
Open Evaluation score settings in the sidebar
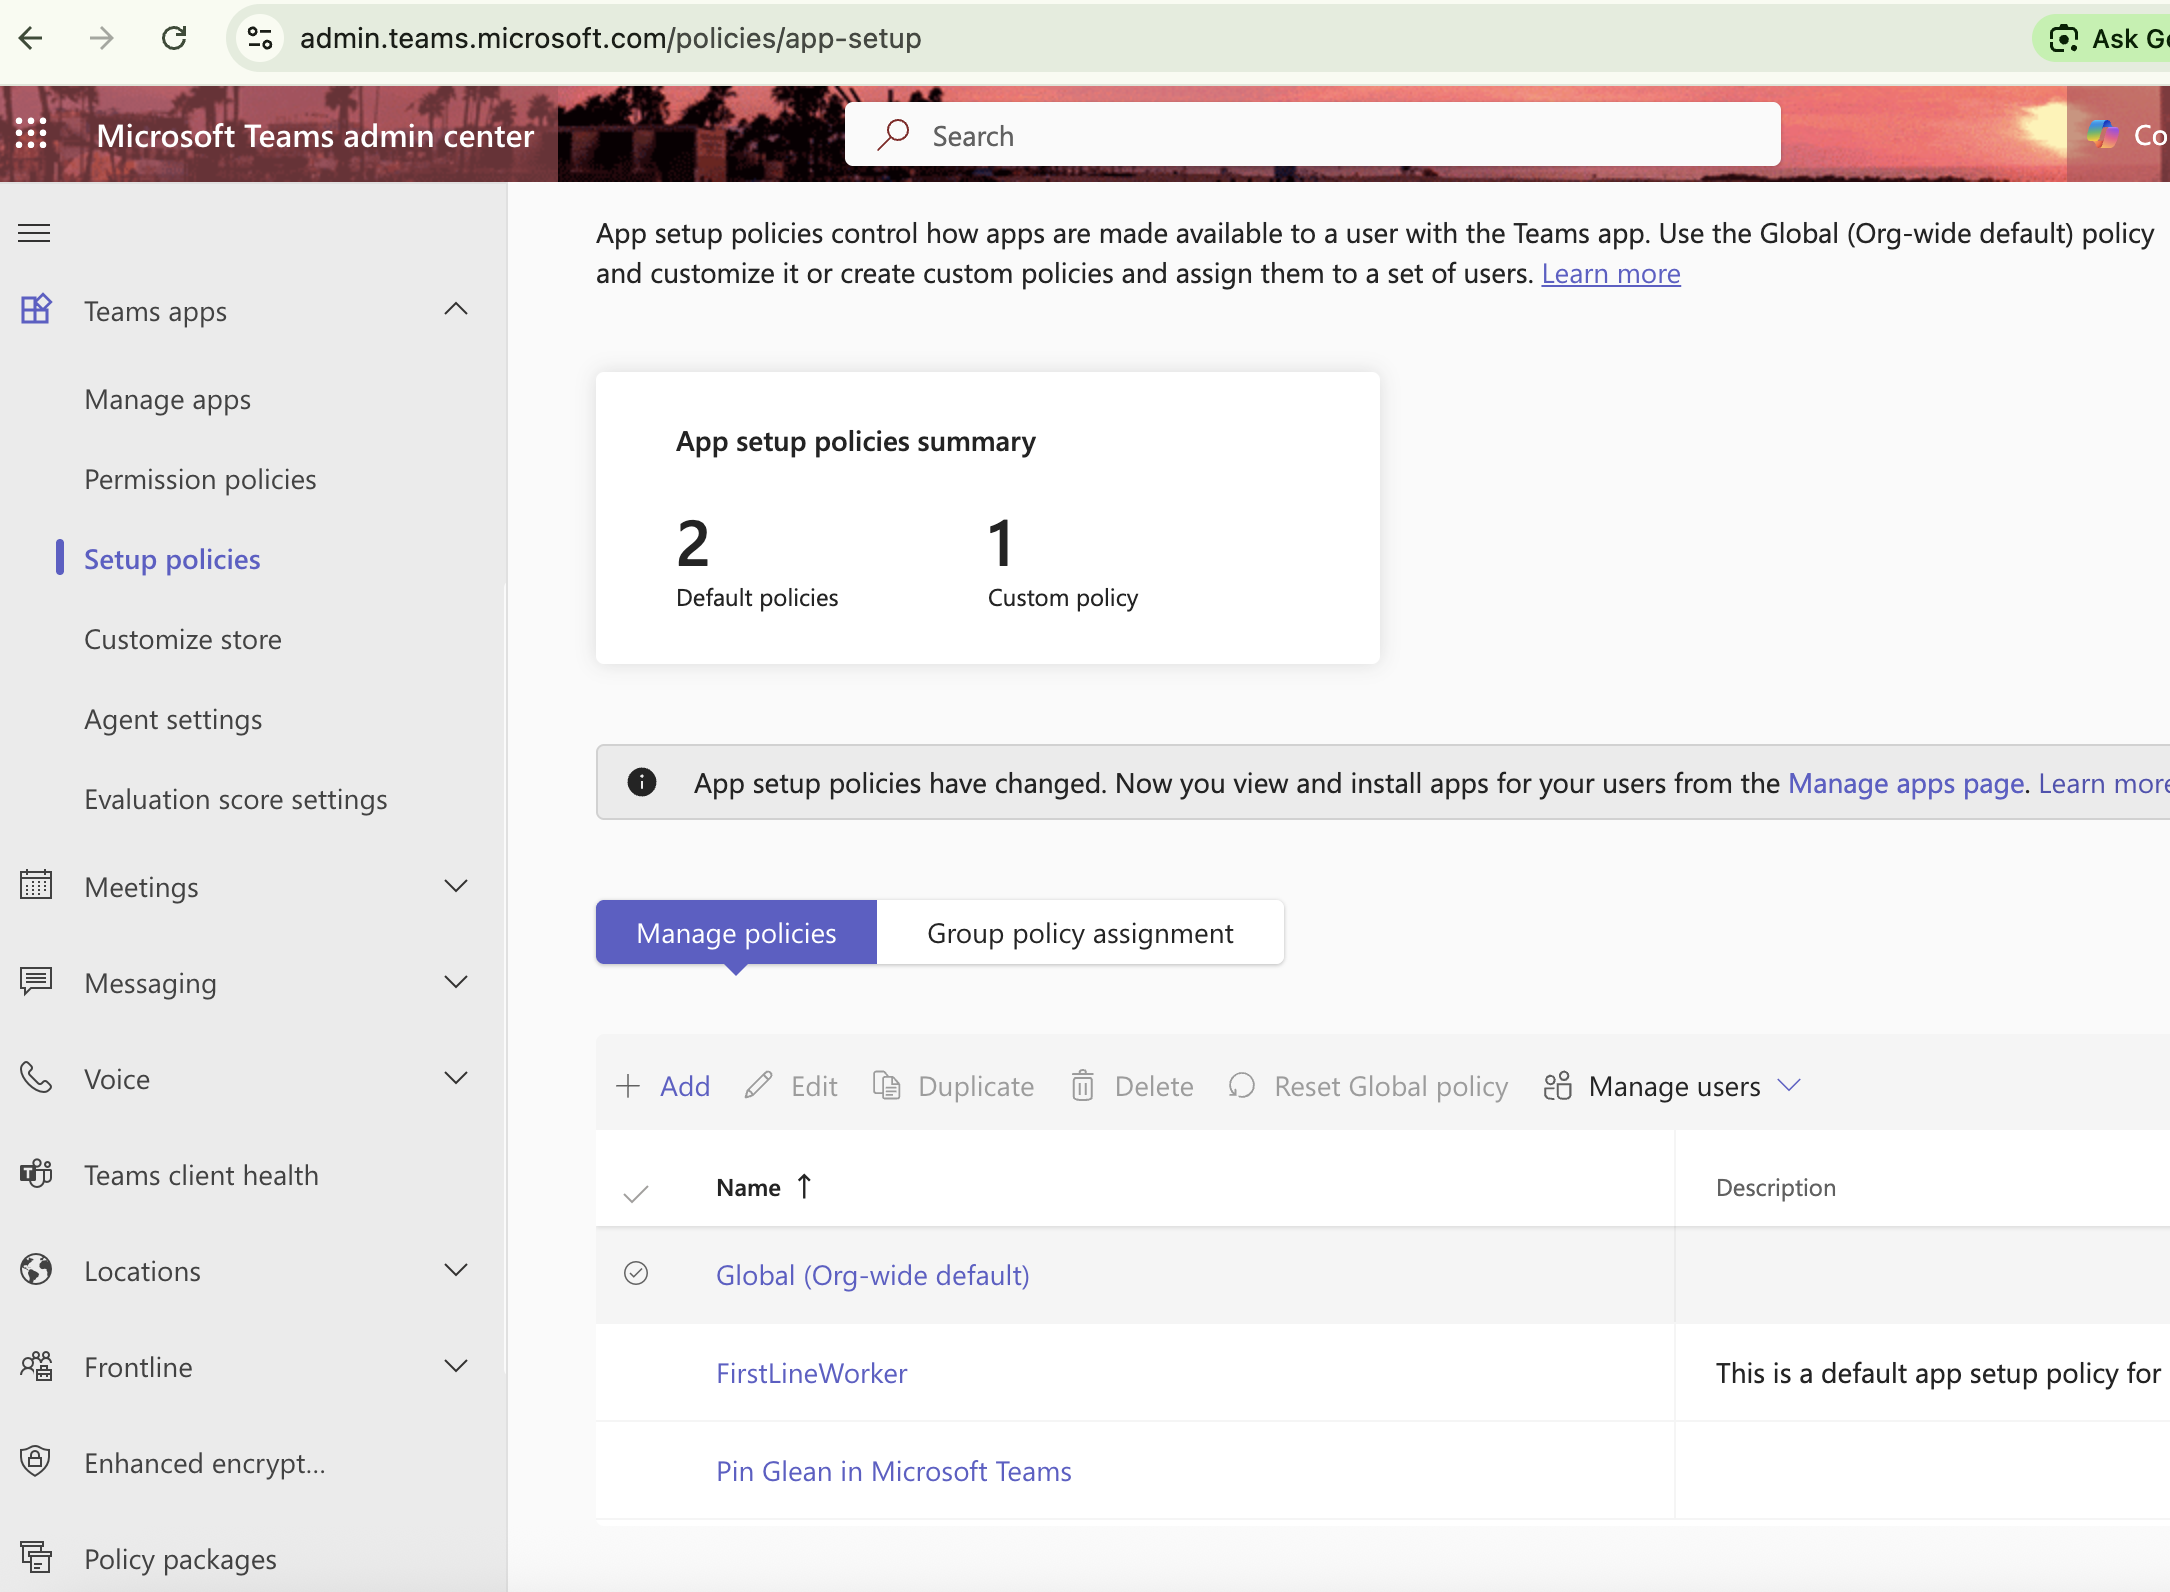236,799
